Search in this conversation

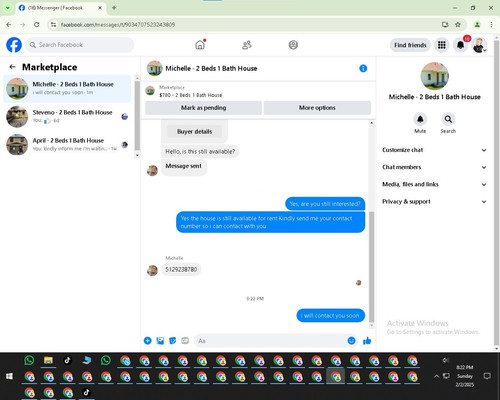coord(448,119)
